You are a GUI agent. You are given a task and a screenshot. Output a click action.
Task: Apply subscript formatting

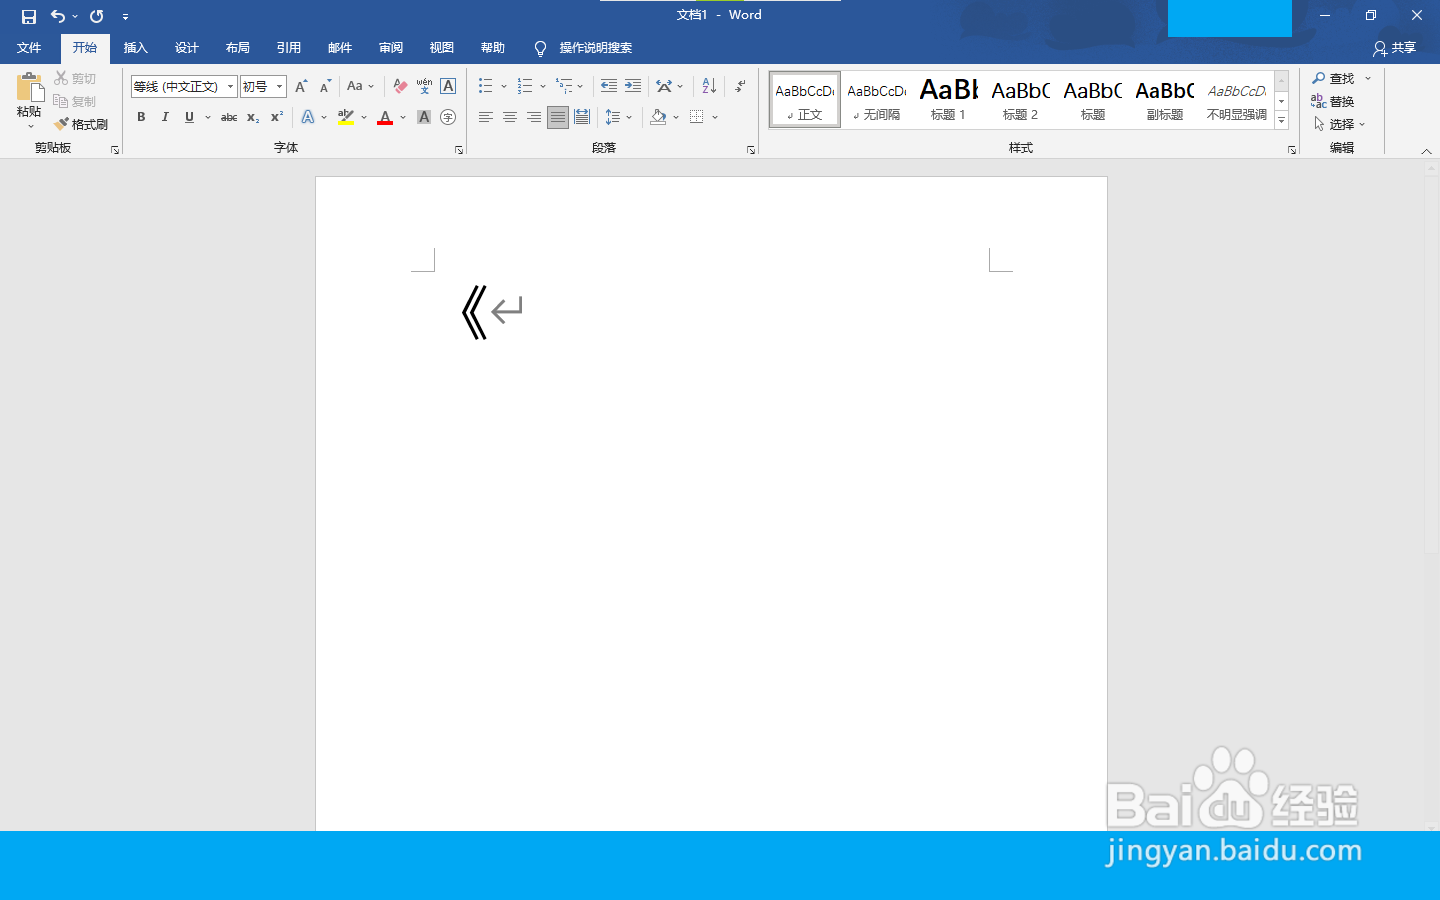click(x=253, y=117)
